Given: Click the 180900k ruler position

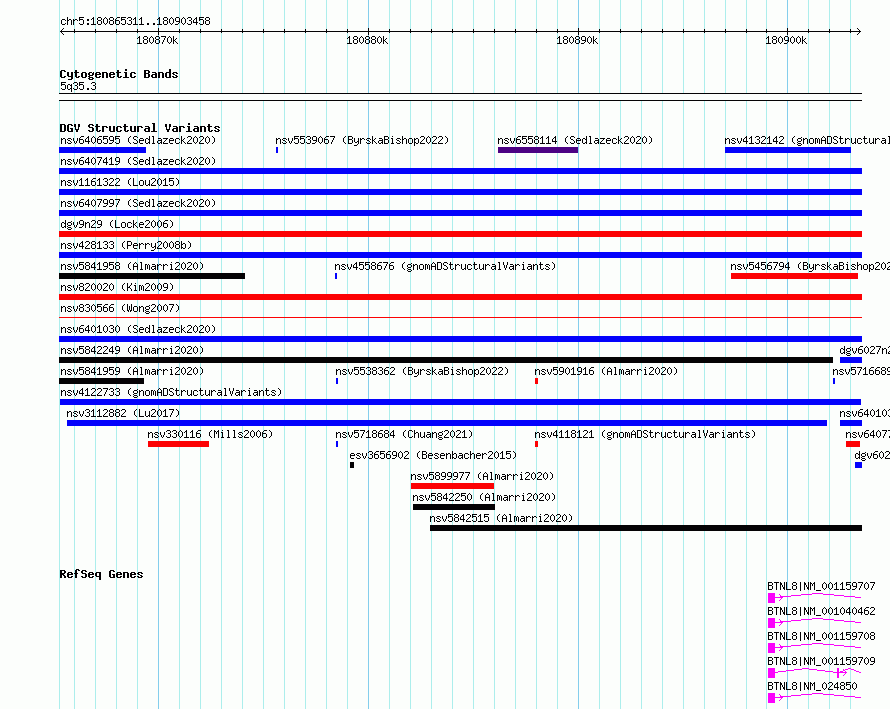Looking at the screenshot, I should pyautogui.click(x=786, y=40).
